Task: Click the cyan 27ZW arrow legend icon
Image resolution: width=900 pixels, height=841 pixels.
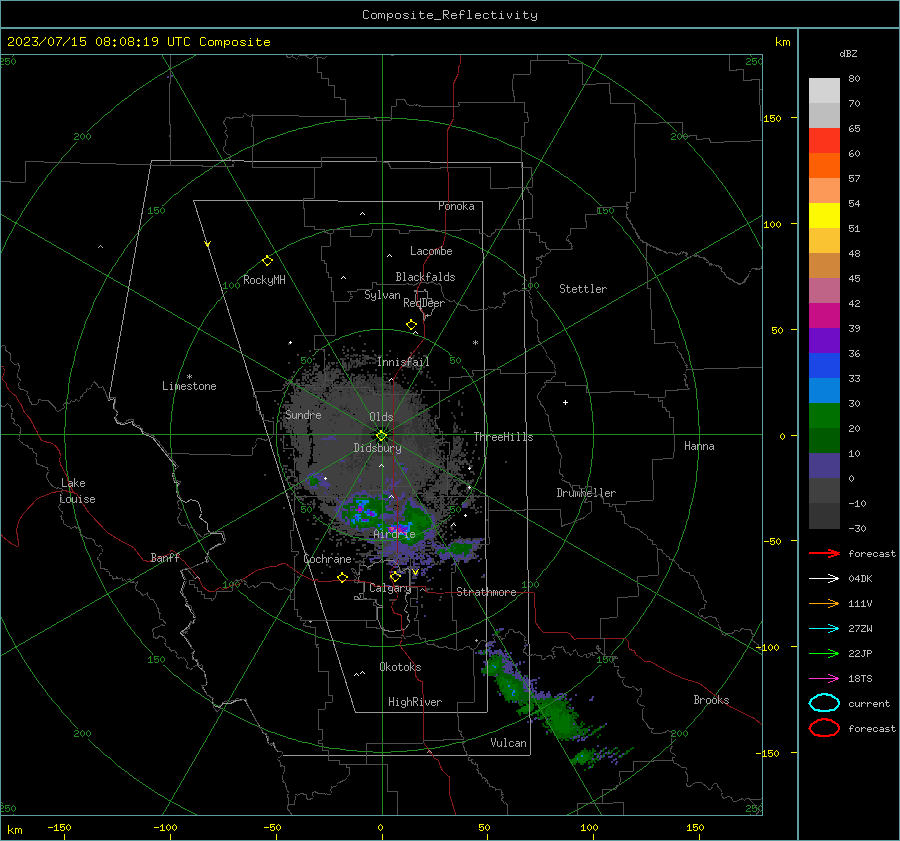Action: point(824,629)
